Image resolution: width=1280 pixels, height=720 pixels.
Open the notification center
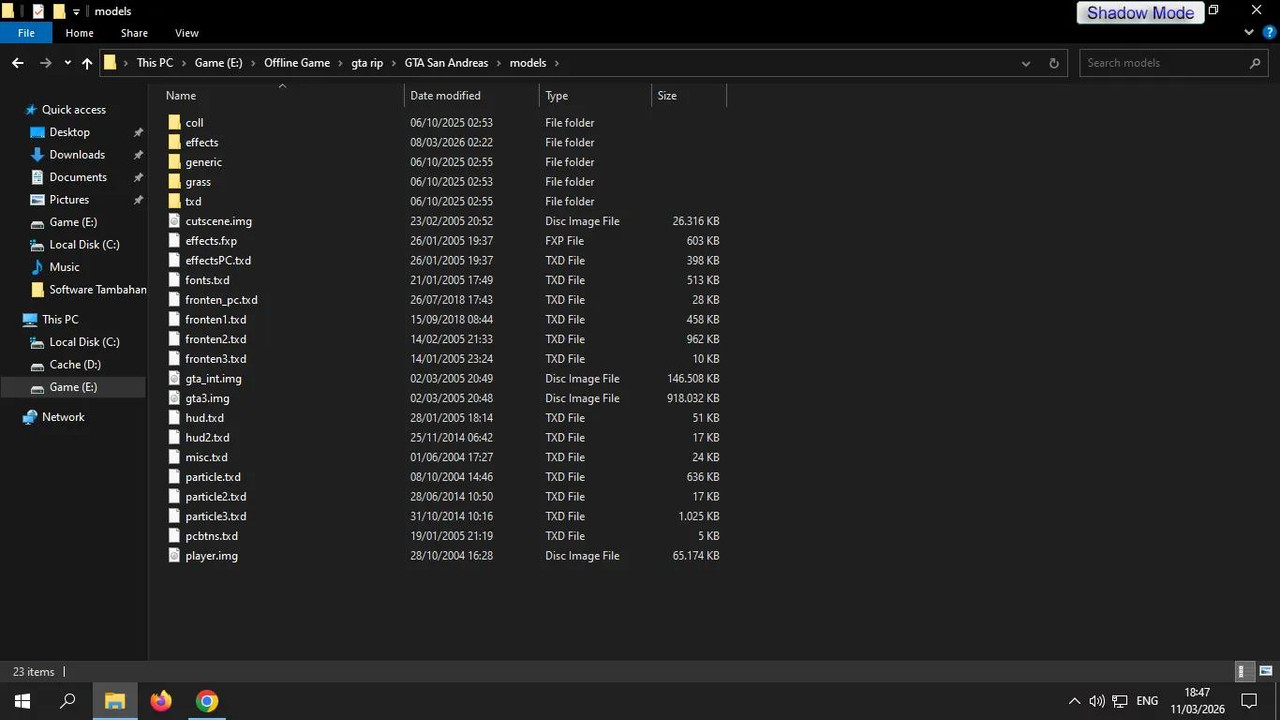1248,701
